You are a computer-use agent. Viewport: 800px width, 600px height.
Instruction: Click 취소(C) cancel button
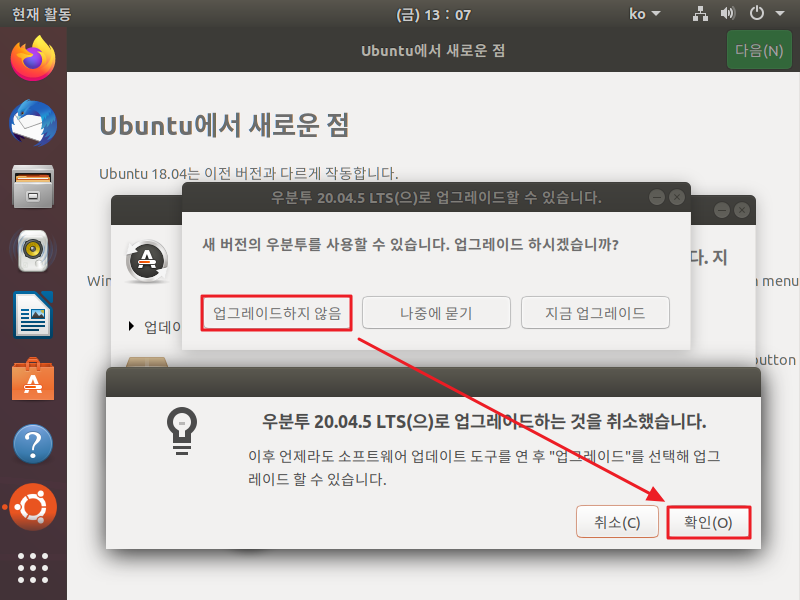click(617, 522)
